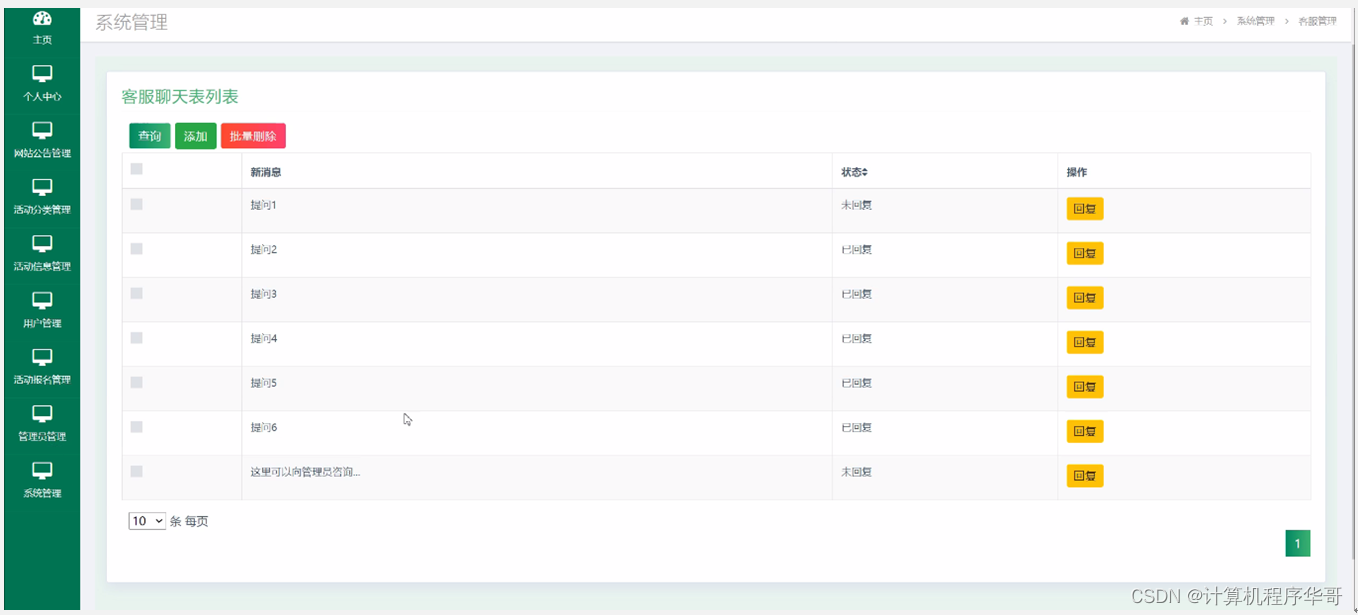Go to 用户管理 sidebar icon

pos(42,301)
